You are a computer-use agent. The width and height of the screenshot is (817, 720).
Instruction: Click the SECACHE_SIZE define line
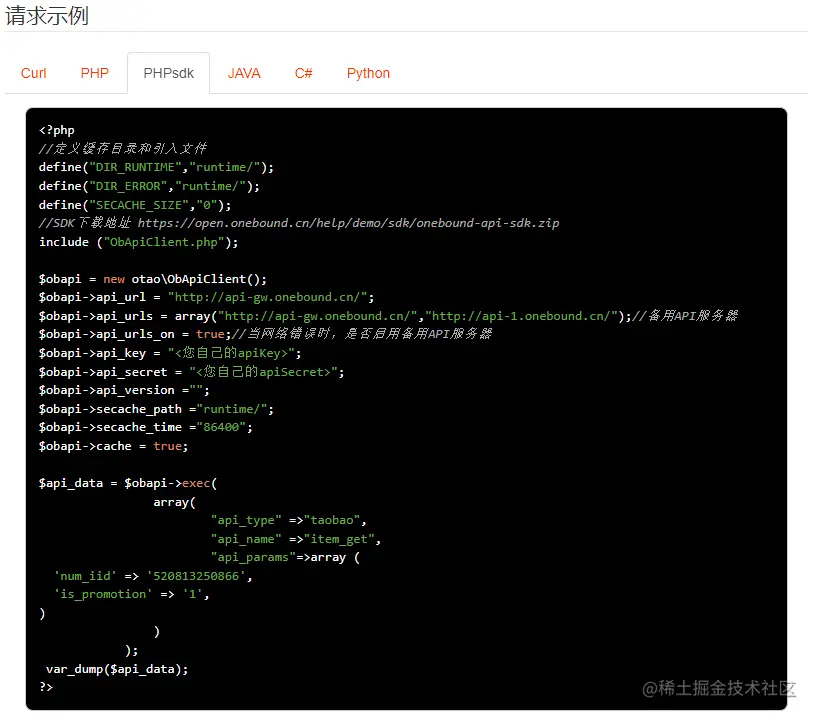click(x=135, y=205)
